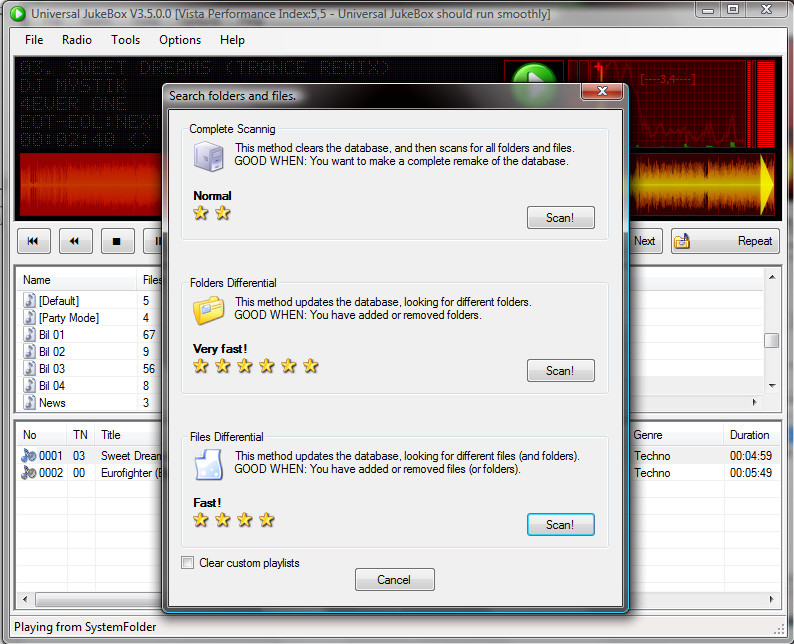794x644 pixels.
Task: Click the track 0002 music icon
Action: [x=29, y=472]
